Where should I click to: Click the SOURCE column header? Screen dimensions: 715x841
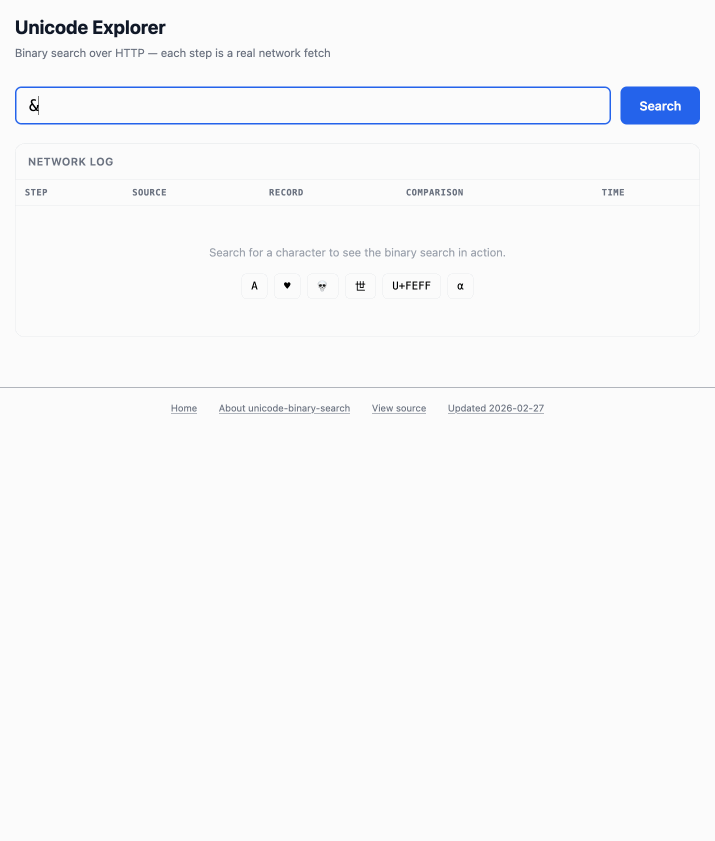pyautogui.click(x=149, y=192)
